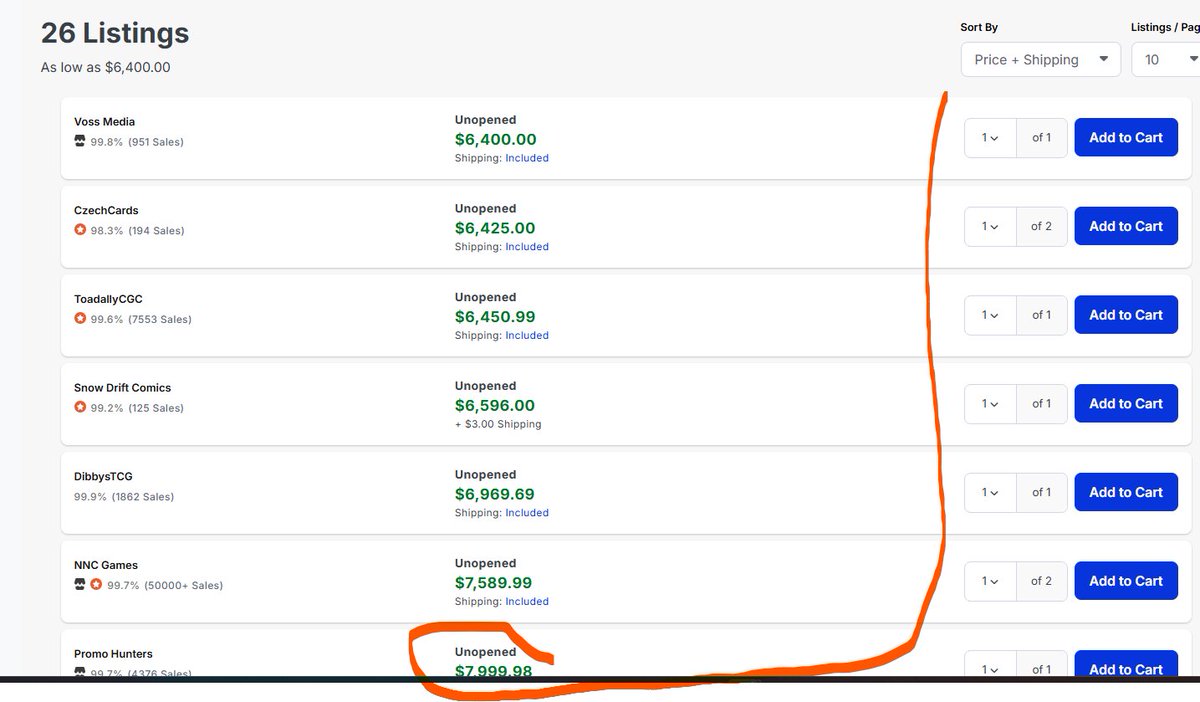Viewport: 1200px width, 702px height.
Task: Open the Promo Hunters seller name
Action: point(113,654)
